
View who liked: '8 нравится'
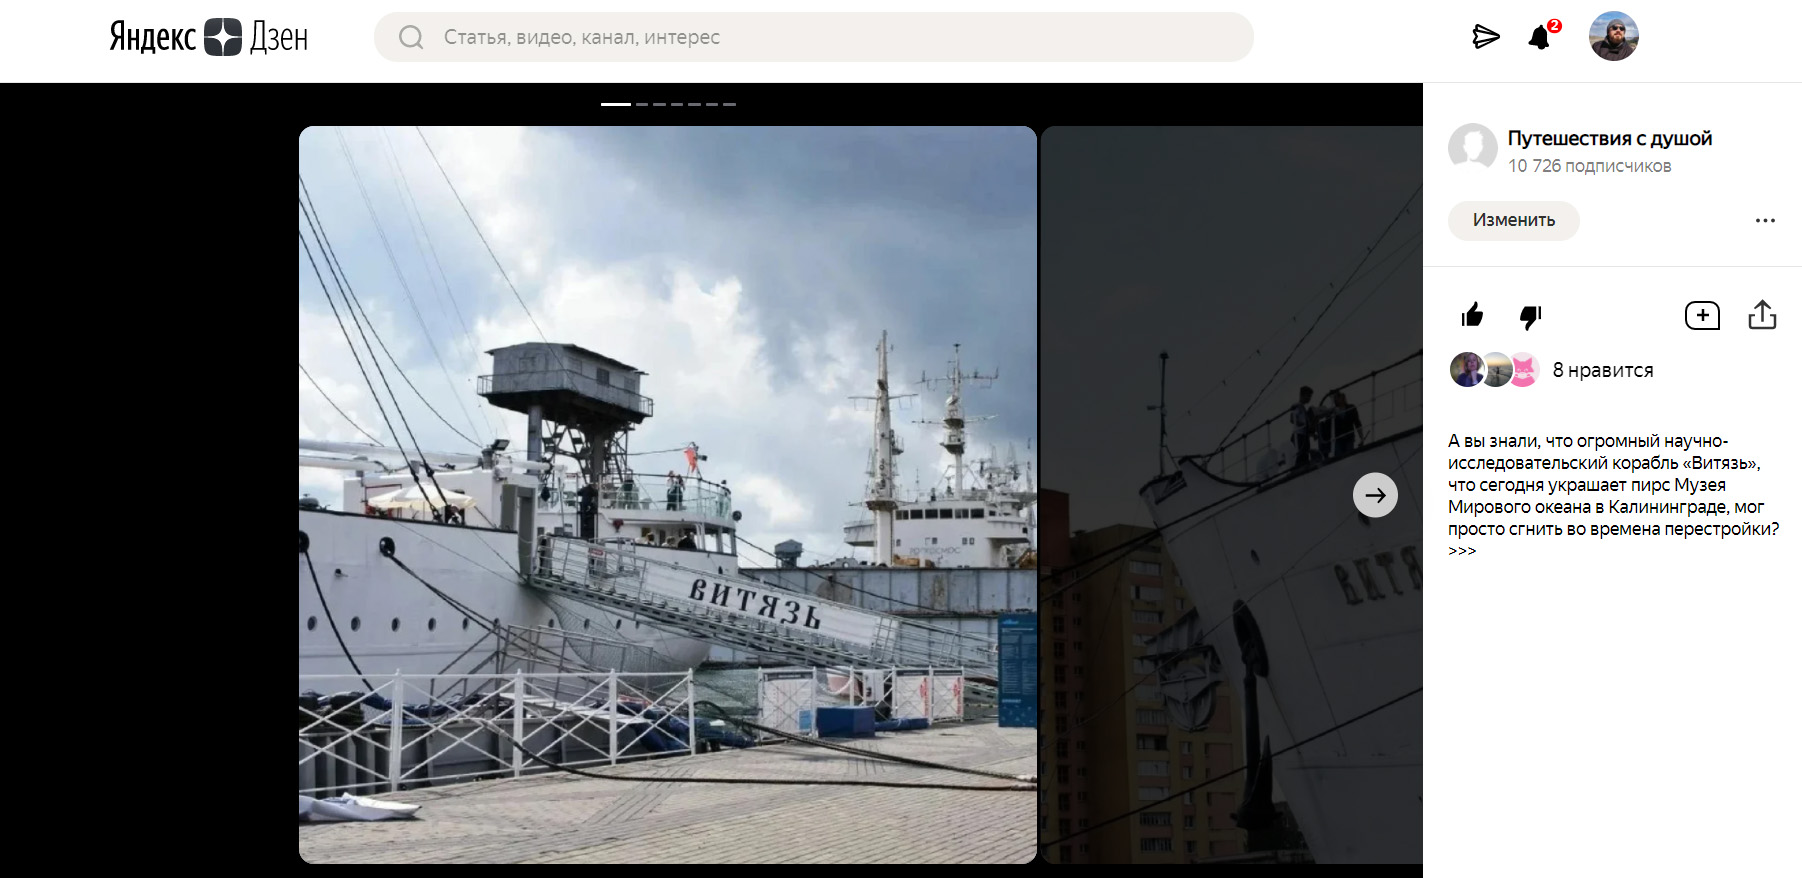tap(1602, 370)
